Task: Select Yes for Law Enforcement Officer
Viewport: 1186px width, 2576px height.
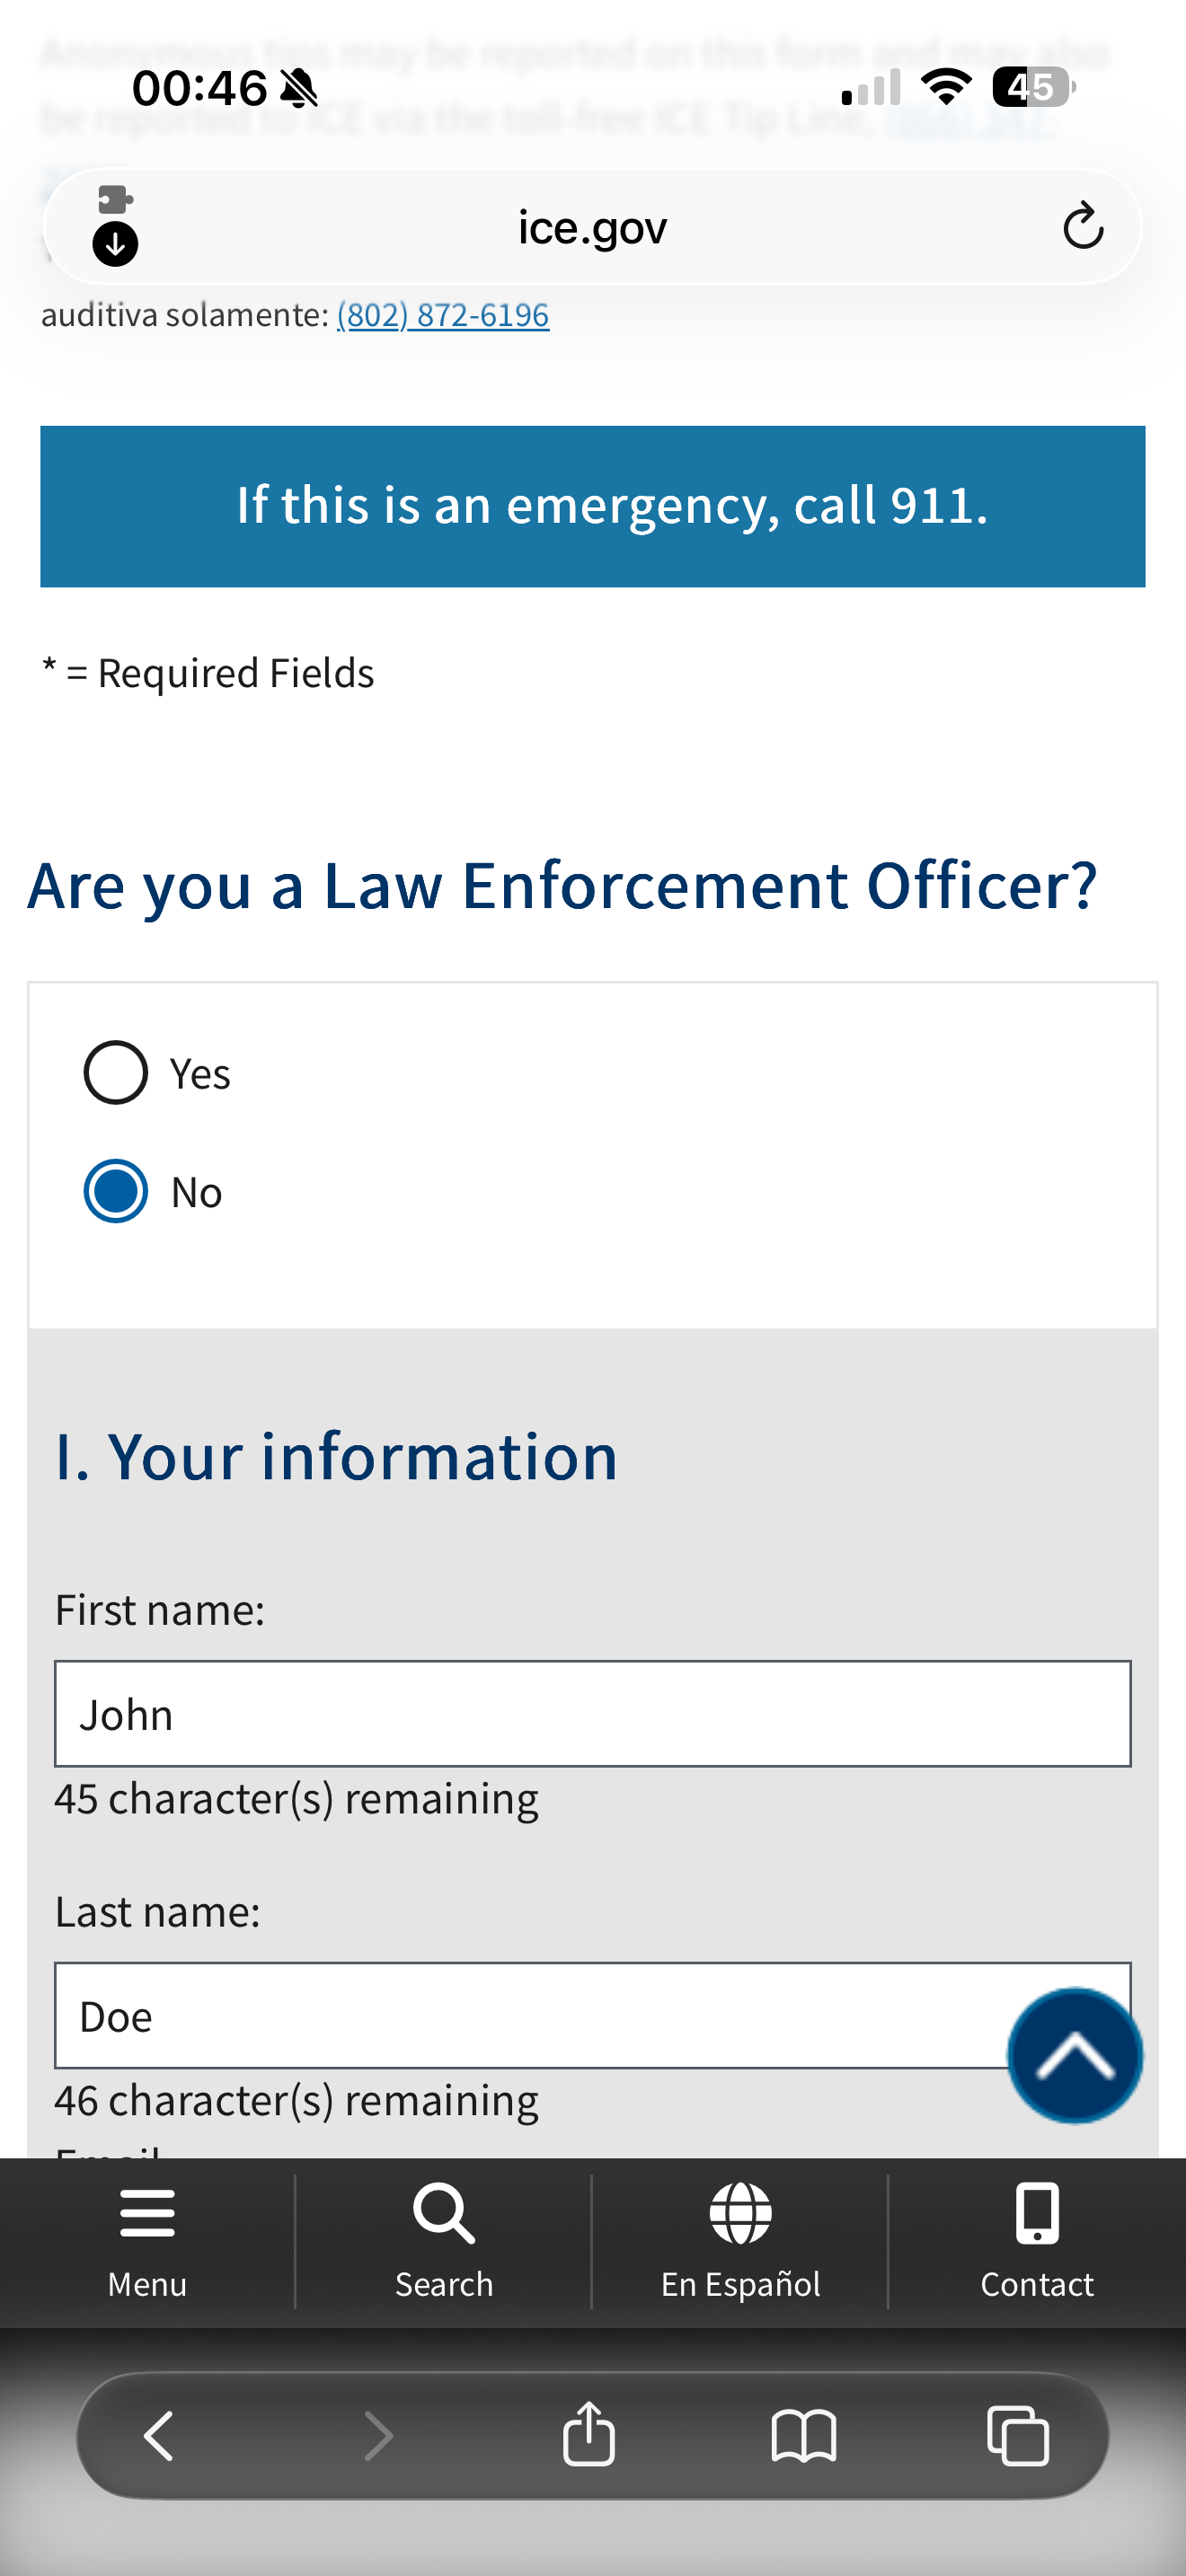Action: (x=116, y=1073)
